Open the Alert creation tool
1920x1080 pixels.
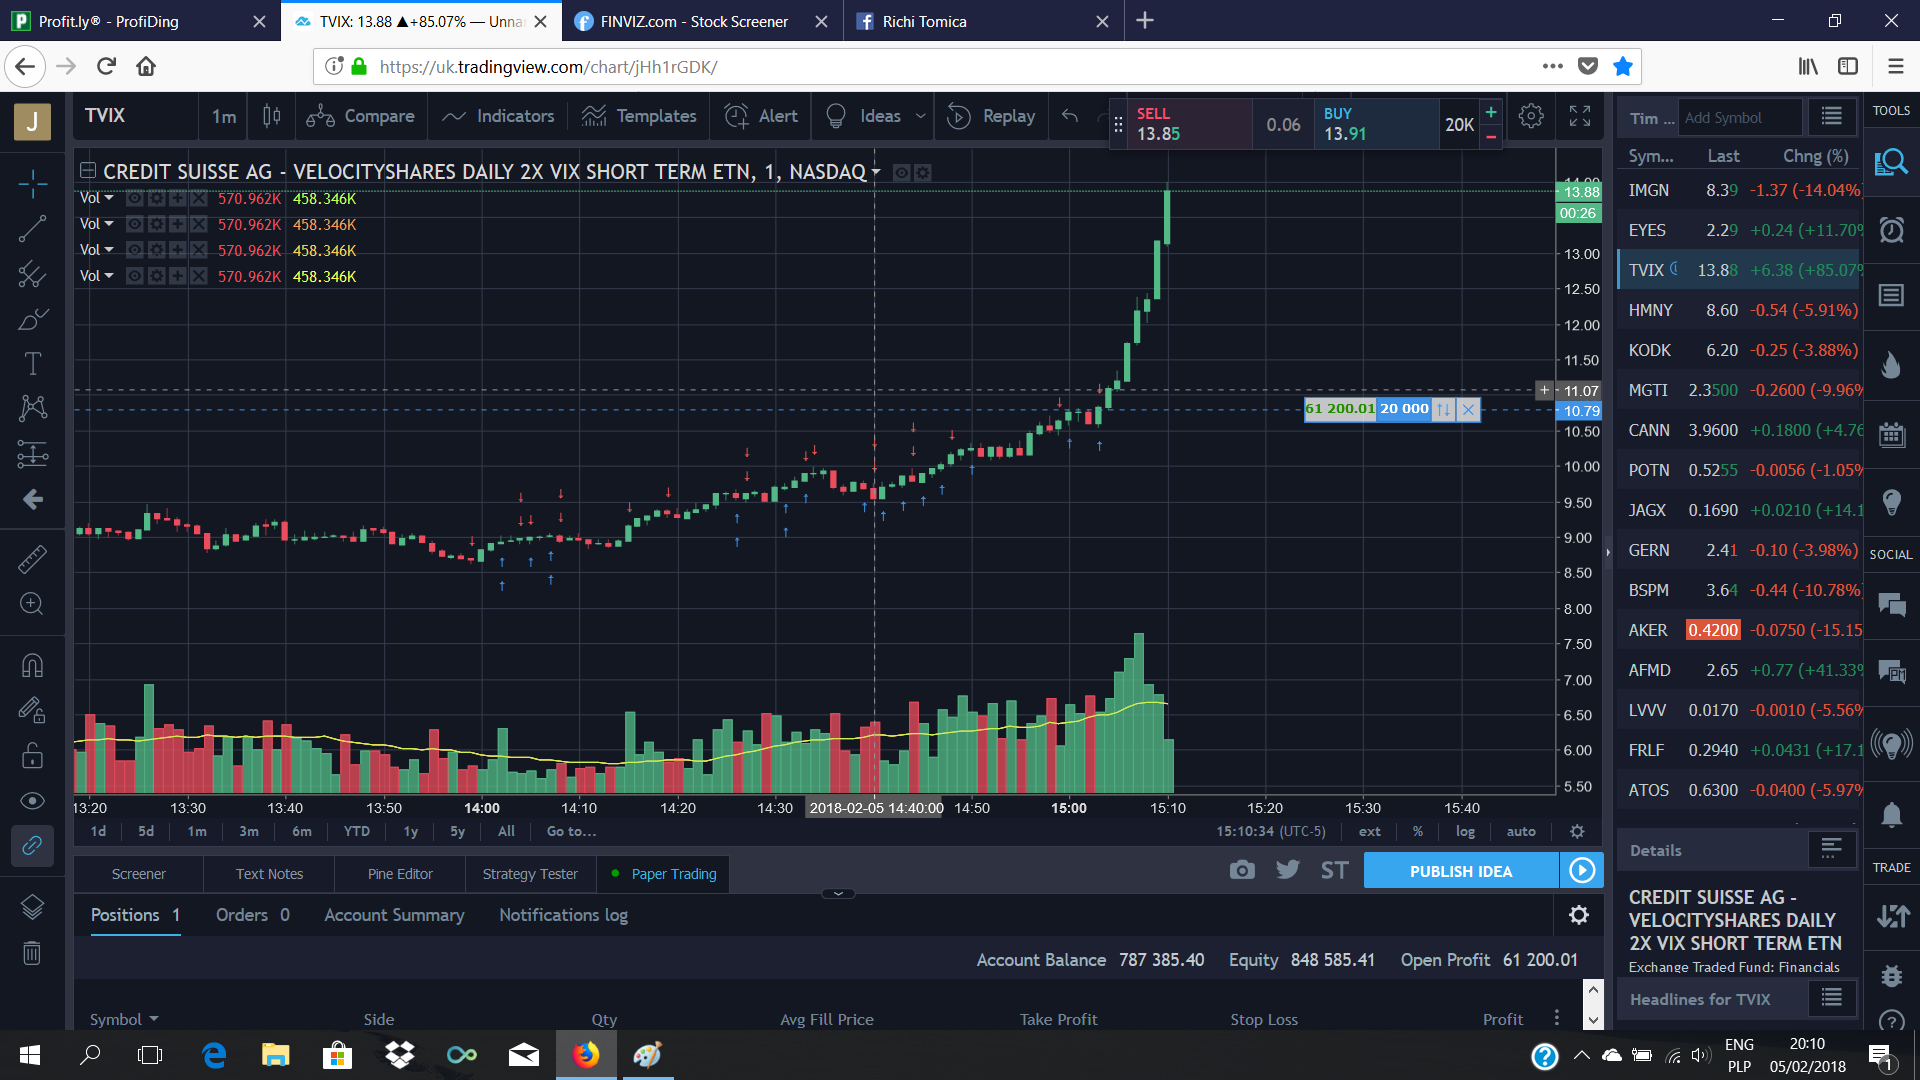pyautogui.click(x=761, y=116)
